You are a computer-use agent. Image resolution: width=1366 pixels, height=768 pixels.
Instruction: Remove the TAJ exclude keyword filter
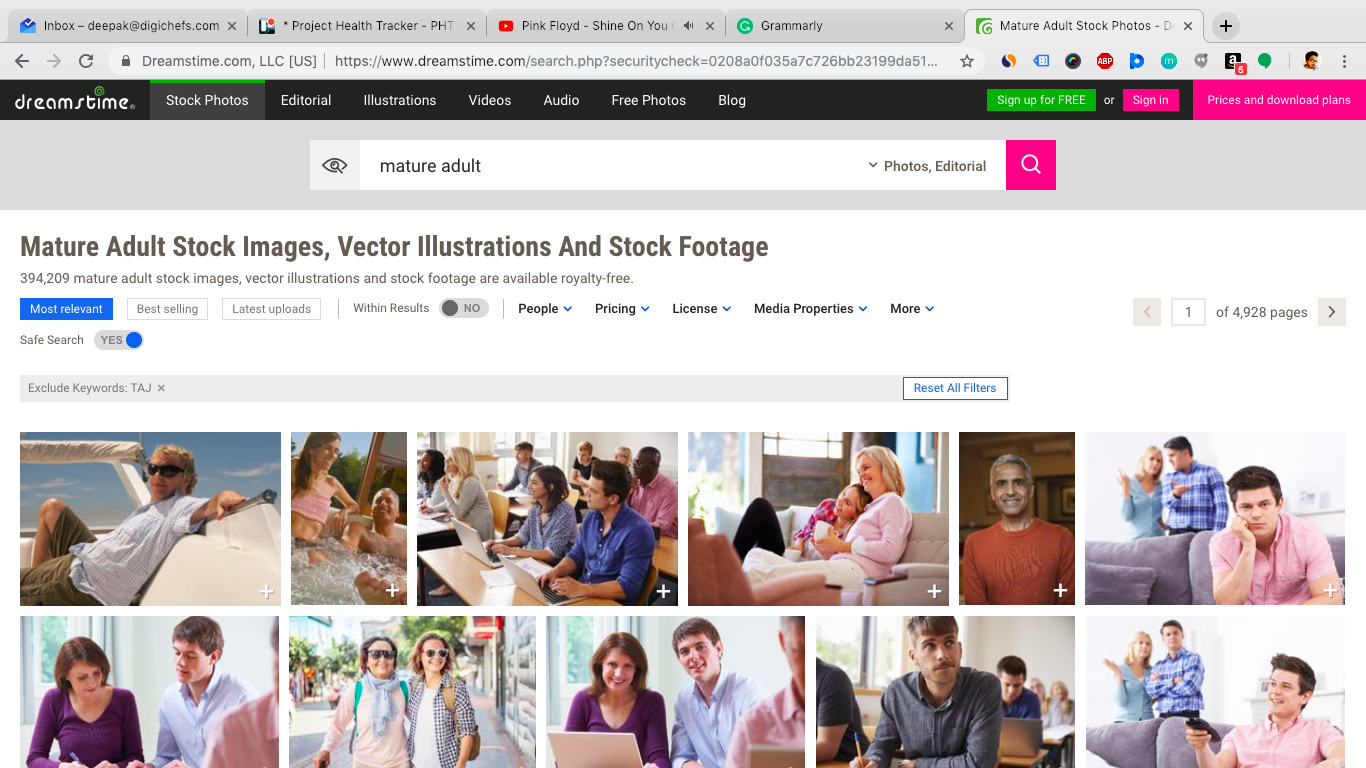pyautogui.click(x=161, y=388)
